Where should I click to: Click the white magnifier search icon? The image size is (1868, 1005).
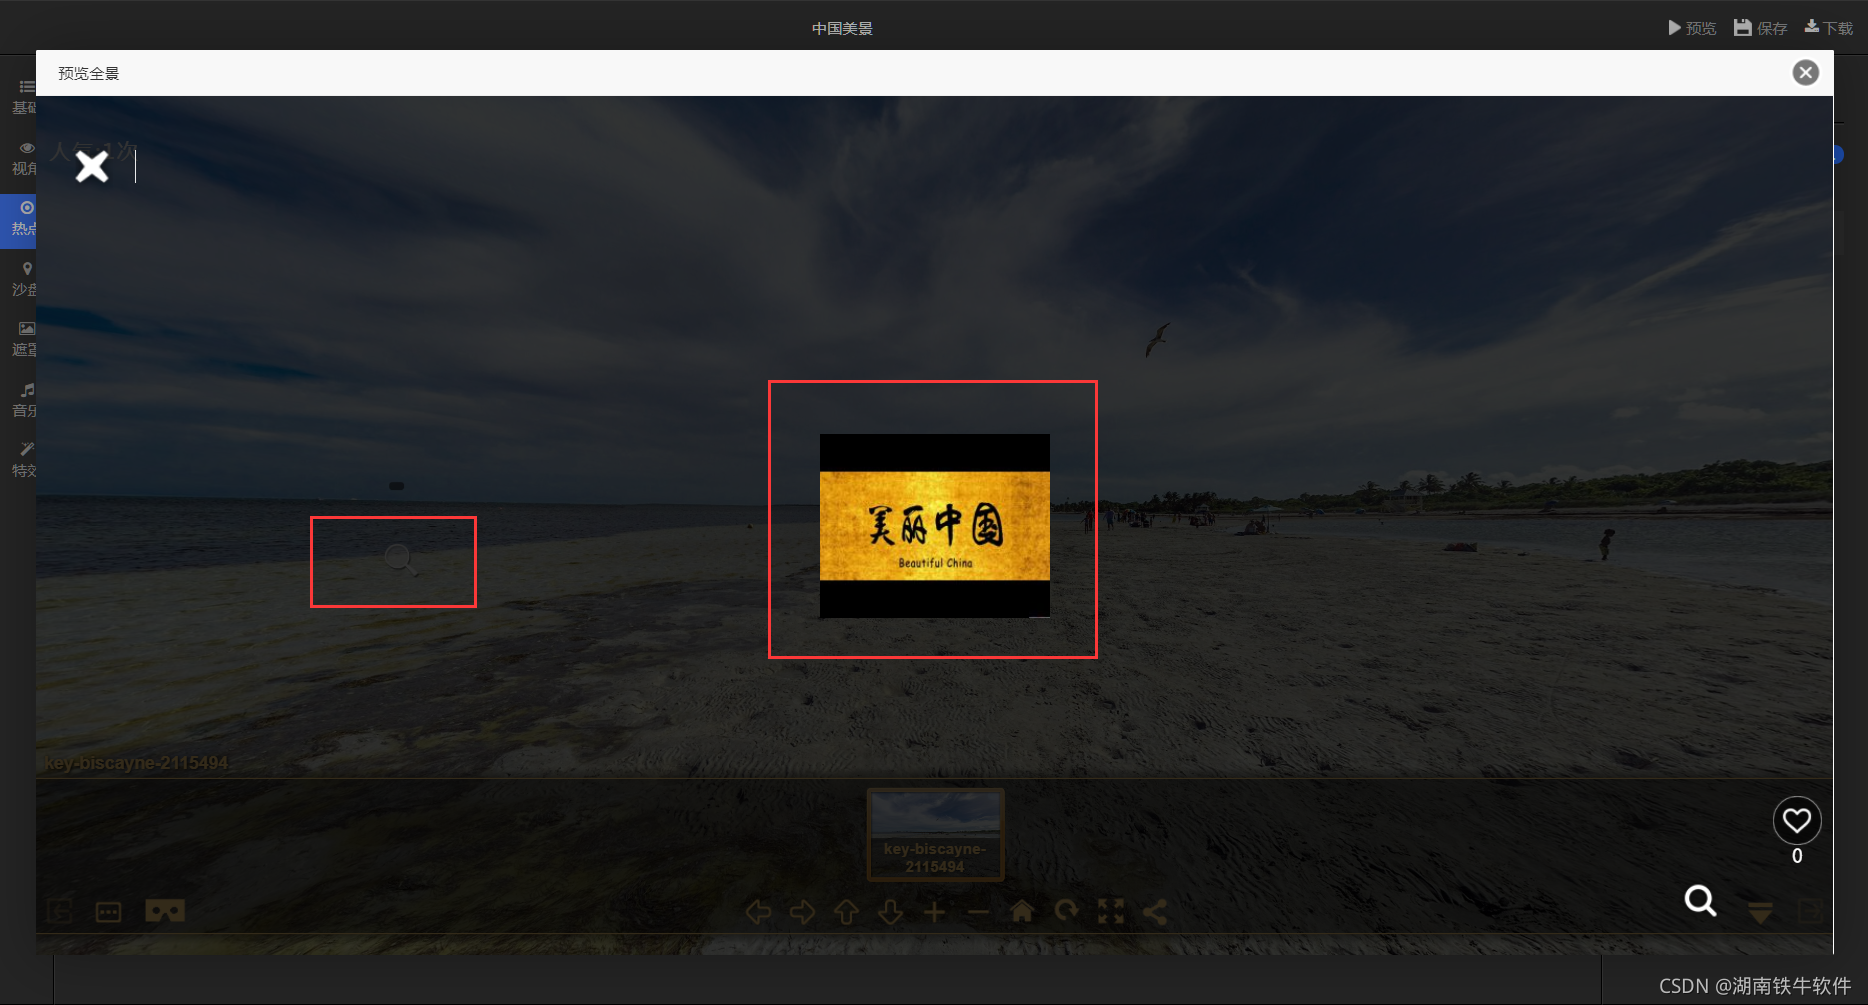pyautogui.click(x=1700, y=901)
